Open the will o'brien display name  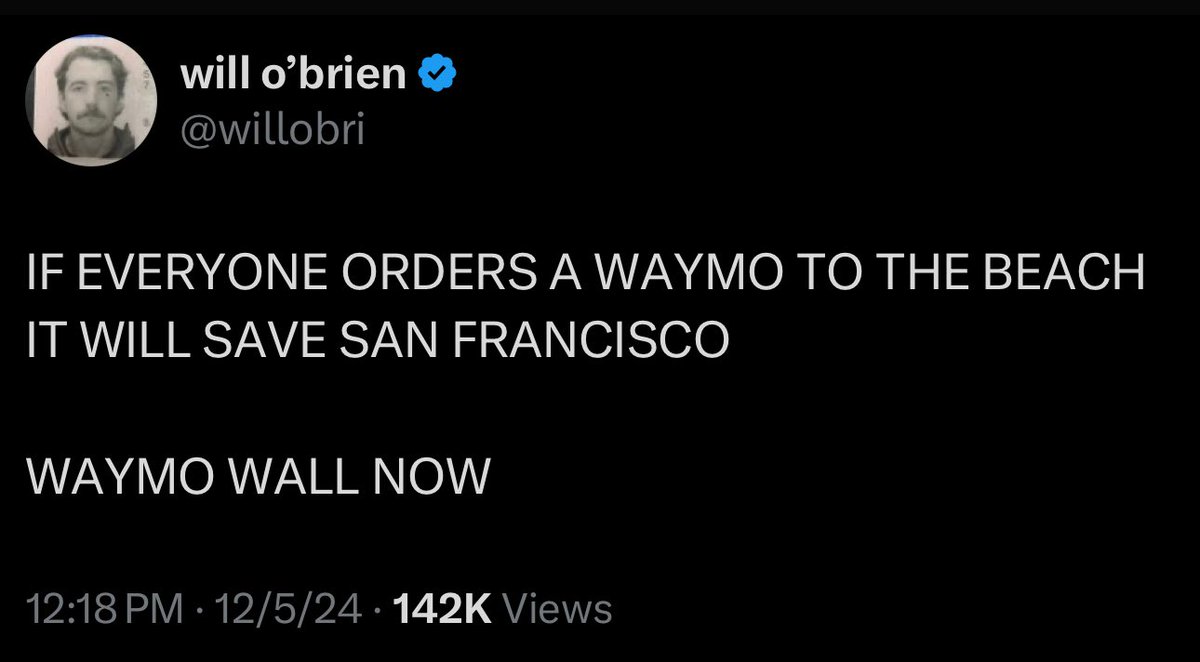[294, 75]
